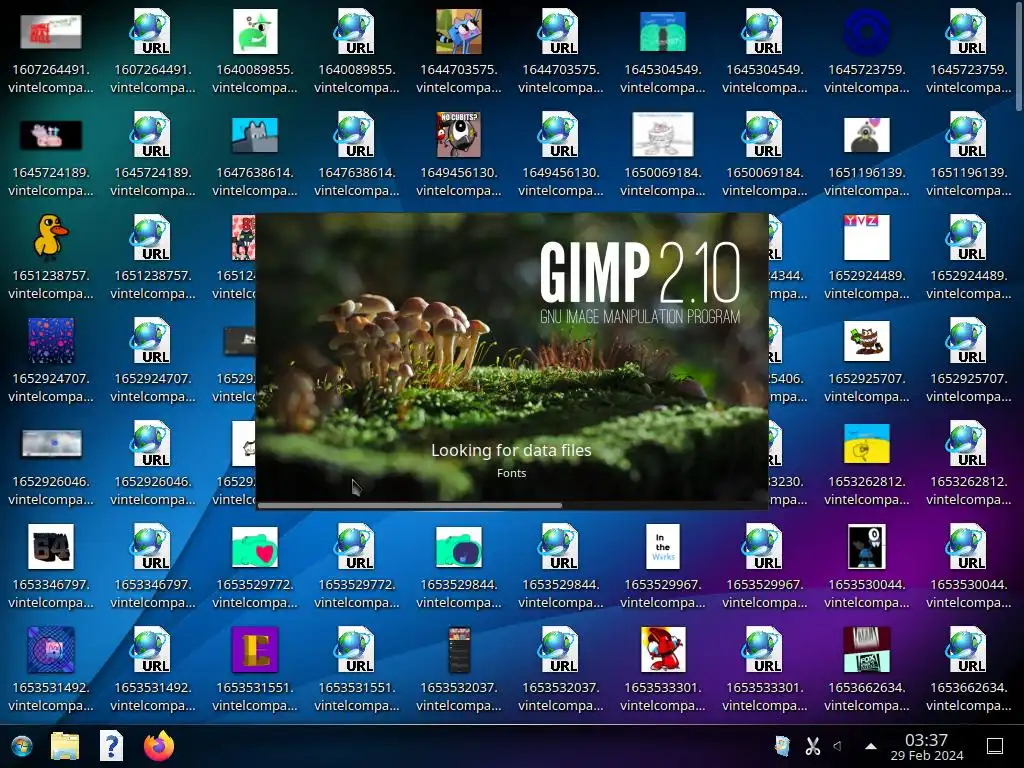Select the YVZ image file 1652924489
Image resolution: width=1024 pixels, height=768 pixels.
[x=867, y=238]
